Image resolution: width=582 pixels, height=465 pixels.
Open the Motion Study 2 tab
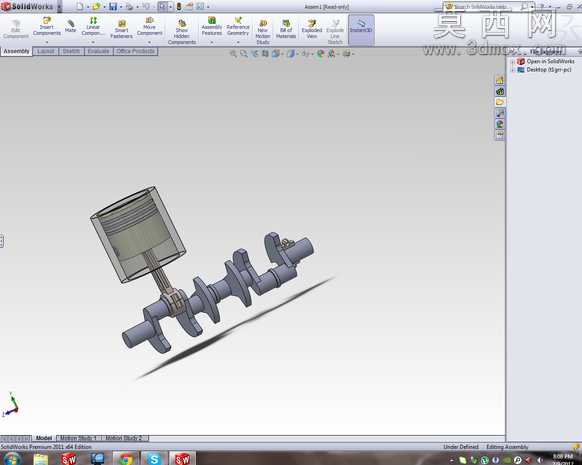click(124, 438)
